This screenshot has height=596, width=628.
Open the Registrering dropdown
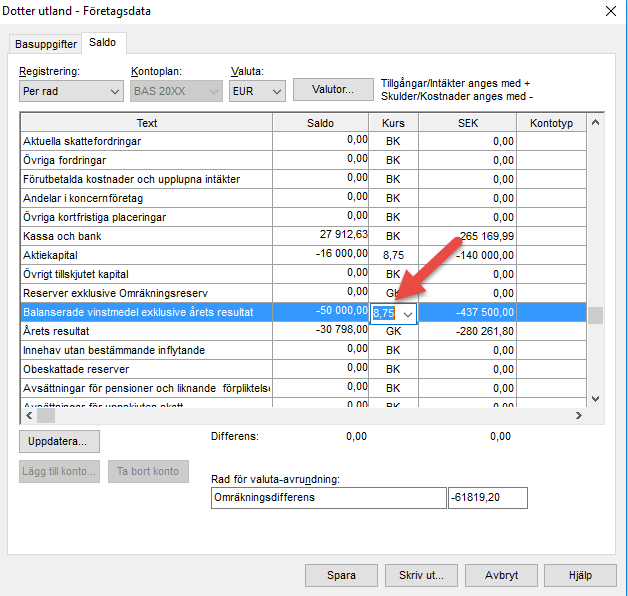coord(71,91)
